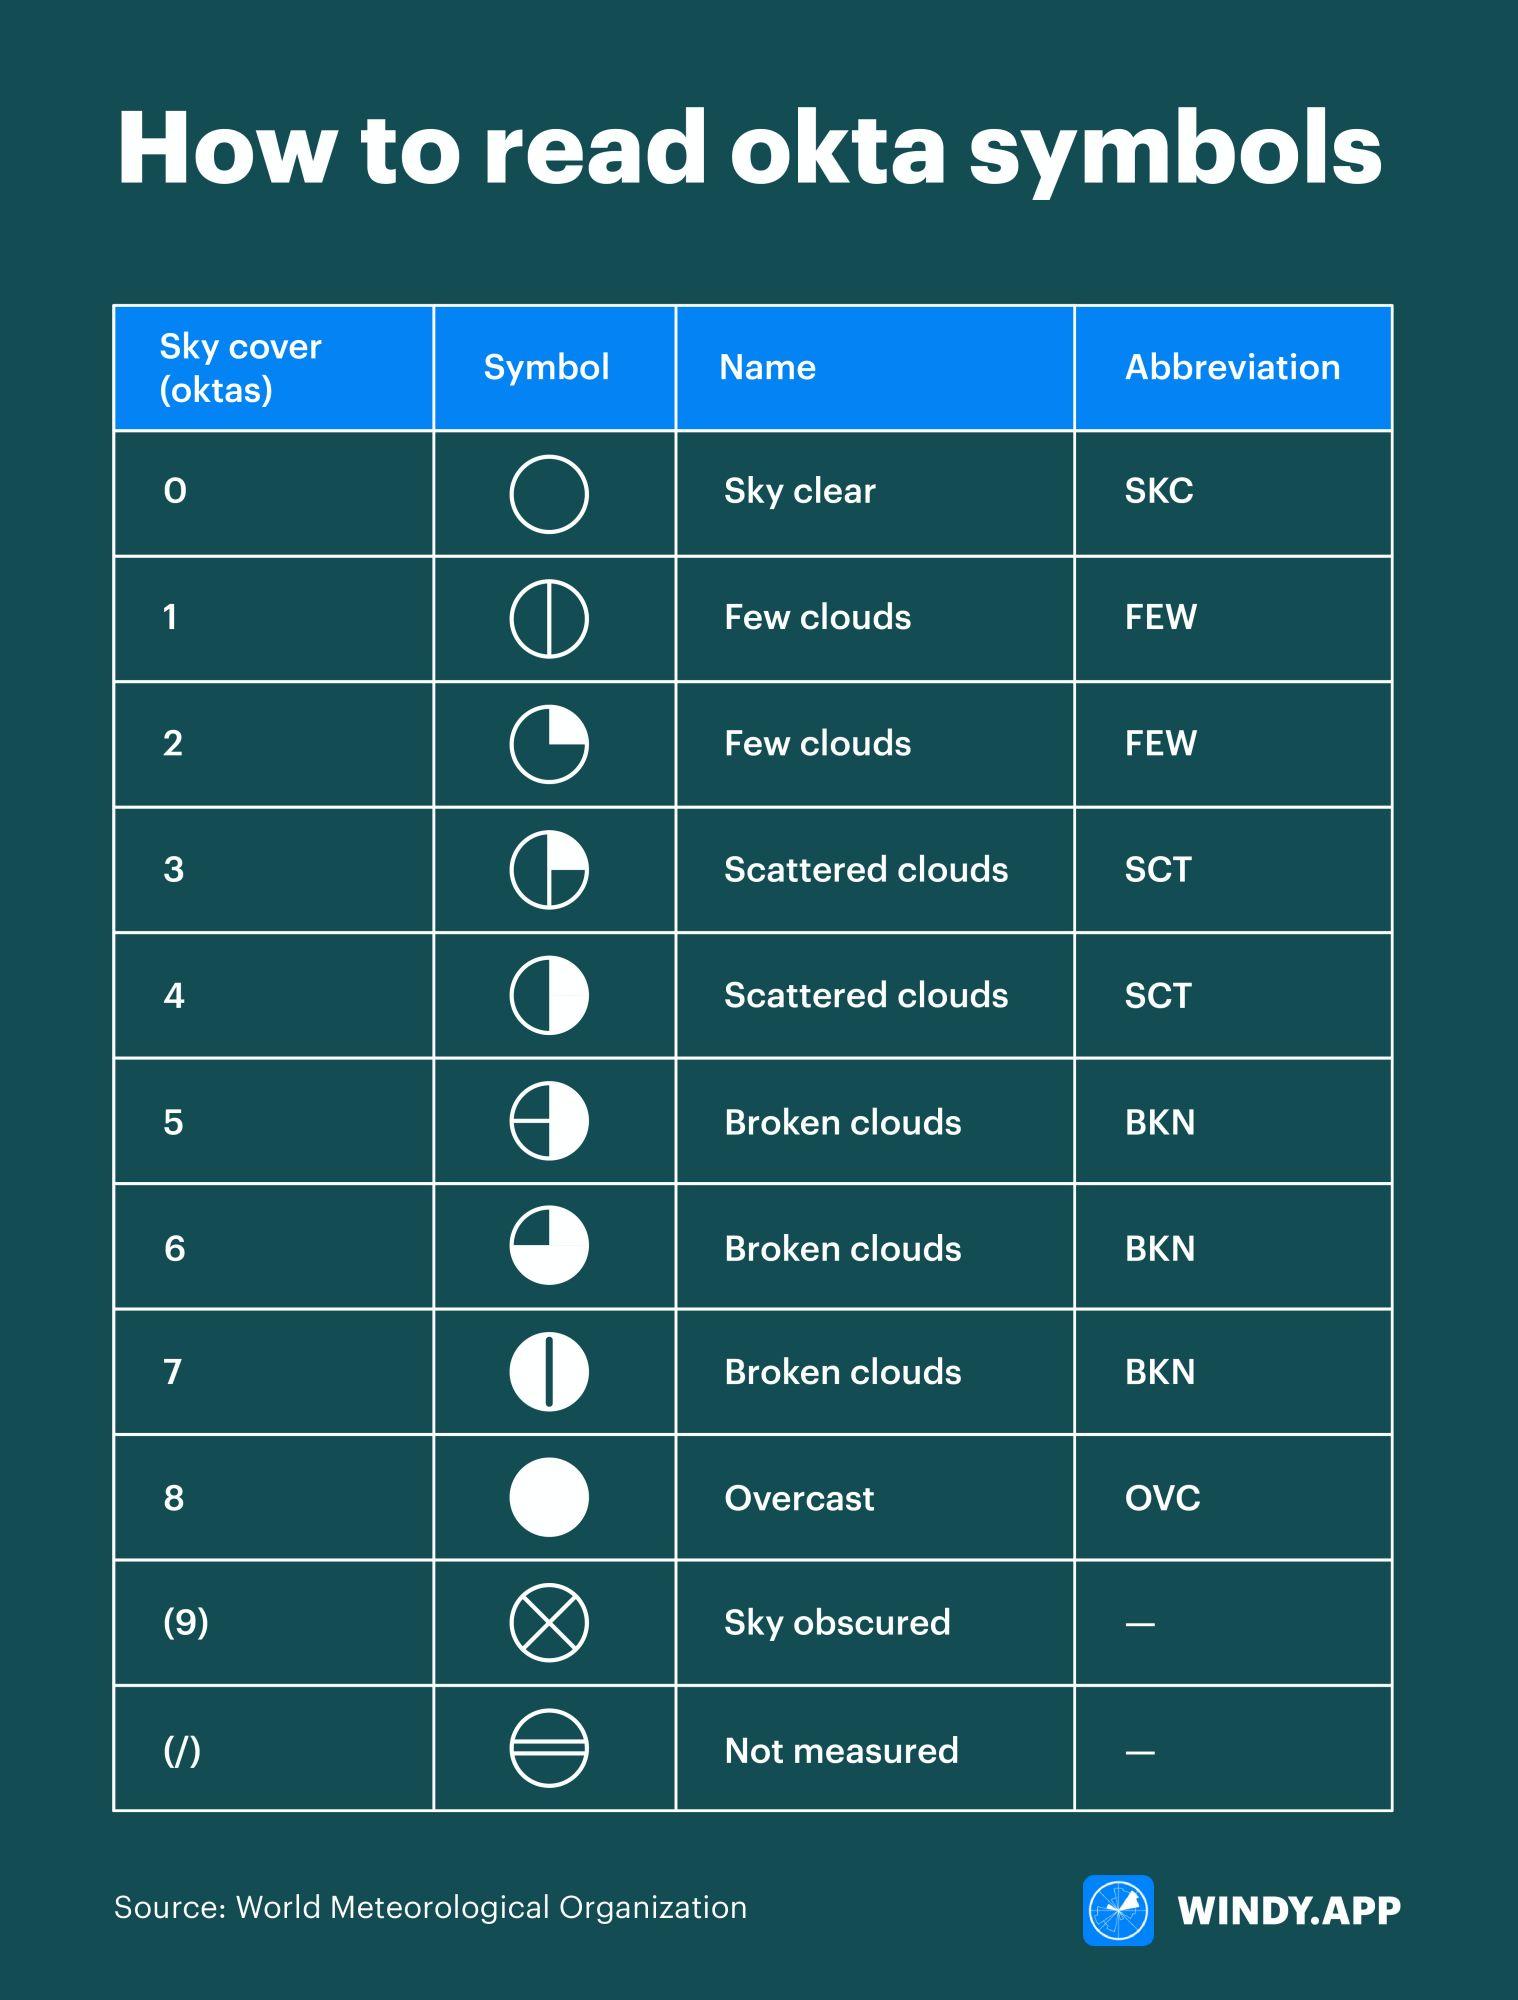Click the half-filled four okta symbol
This screenshot has height=2000, width=1518.
click(549, 996)
